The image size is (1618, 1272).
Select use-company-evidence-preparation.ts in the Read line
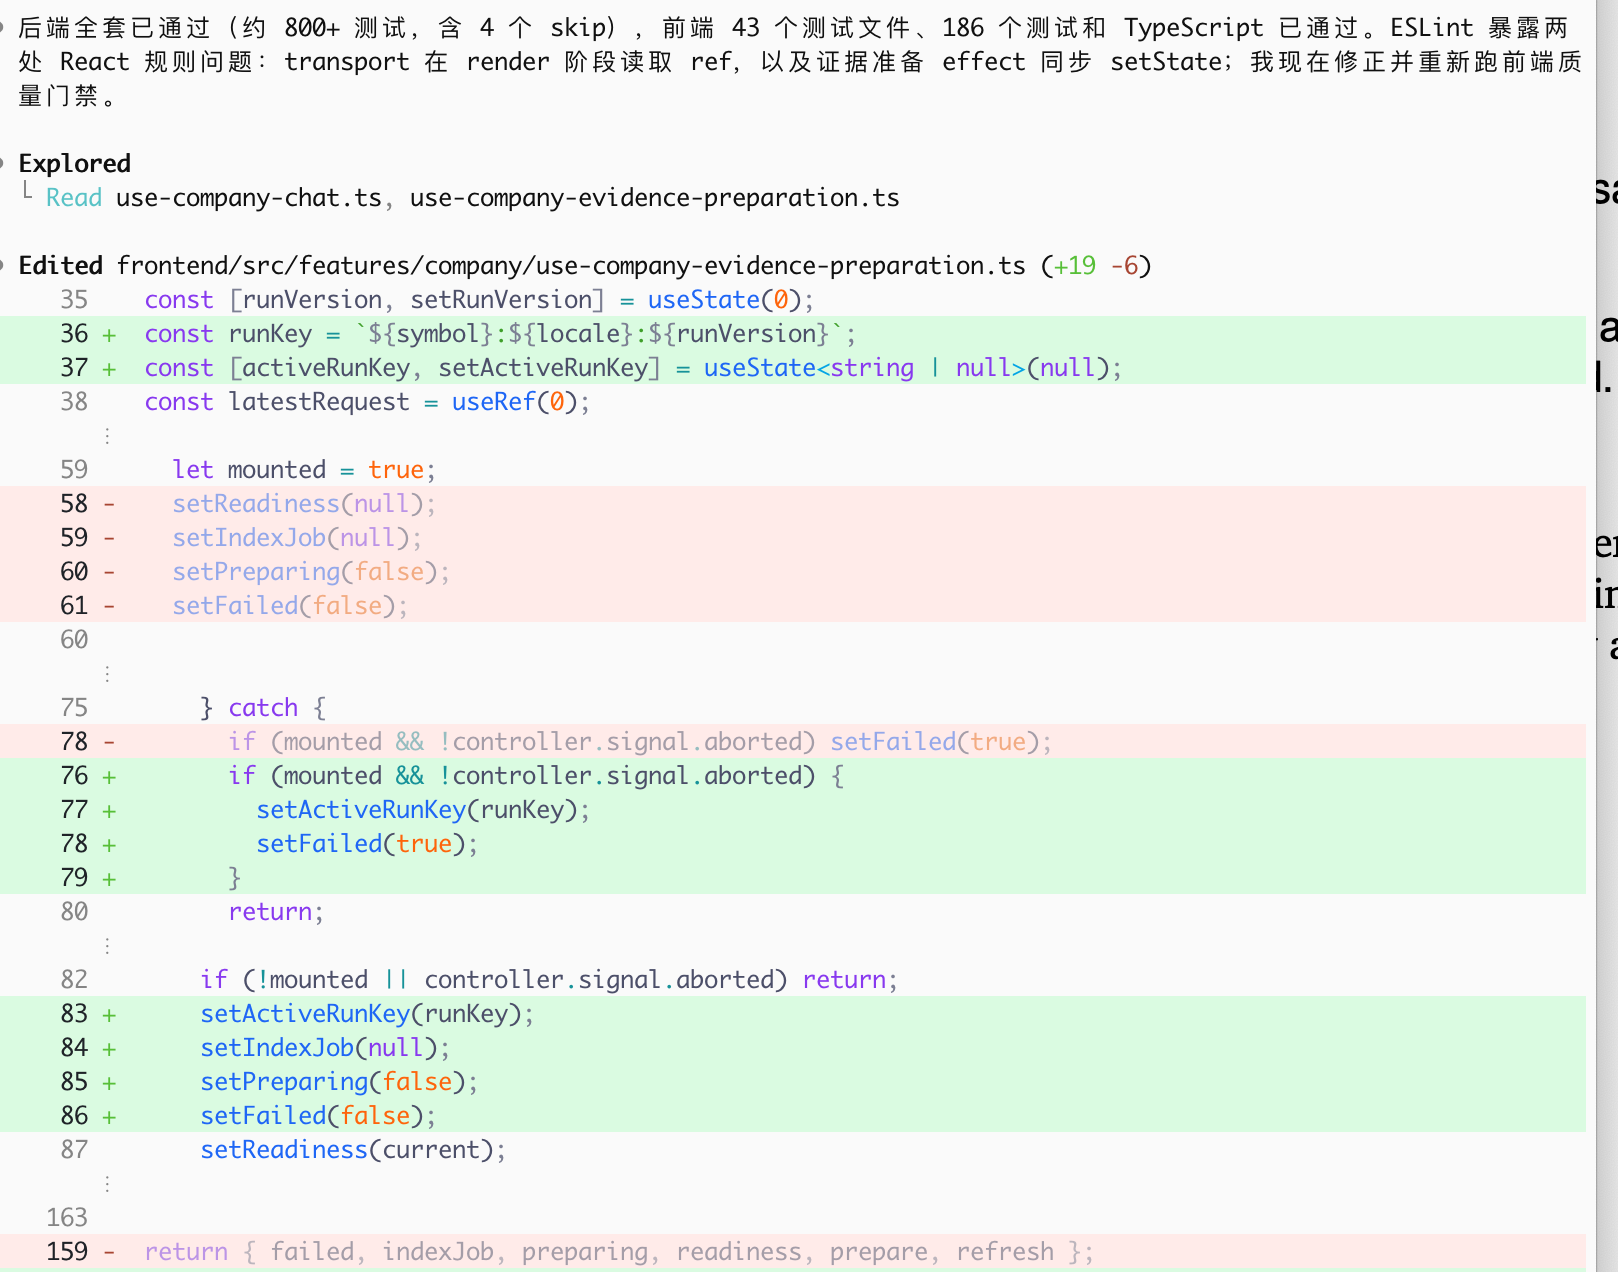[x=655, y=197]
